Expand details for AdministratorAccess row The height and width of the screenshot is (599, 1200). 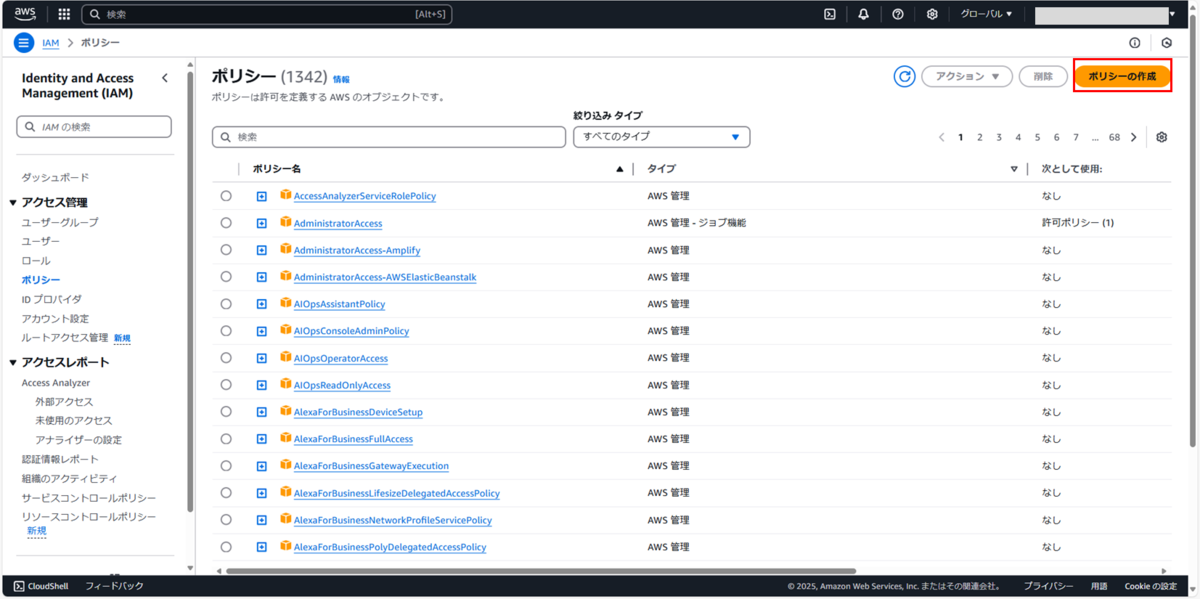tap(261, 223)
